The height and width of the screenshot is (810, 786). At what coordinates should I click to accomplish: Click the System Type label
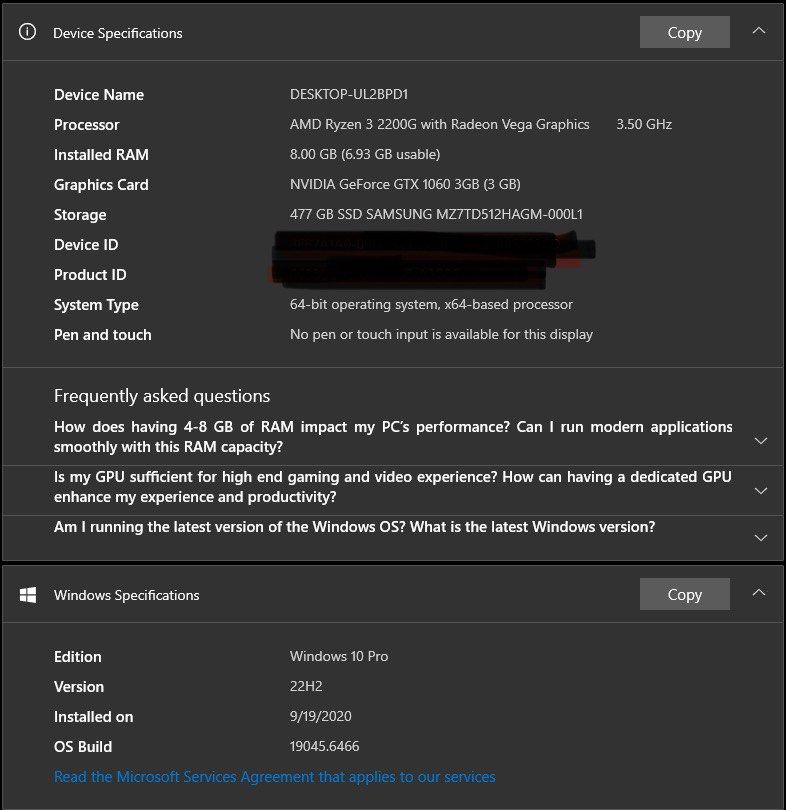(x=97, y=305)
